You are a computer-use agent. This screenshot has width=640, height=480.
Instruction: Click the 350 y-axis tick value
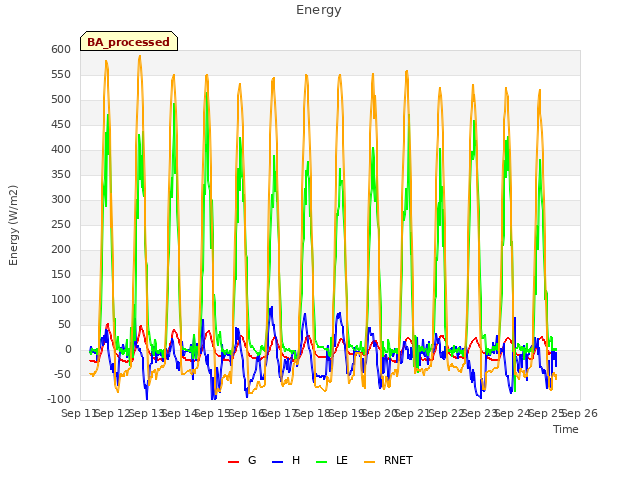pos(61,174)
